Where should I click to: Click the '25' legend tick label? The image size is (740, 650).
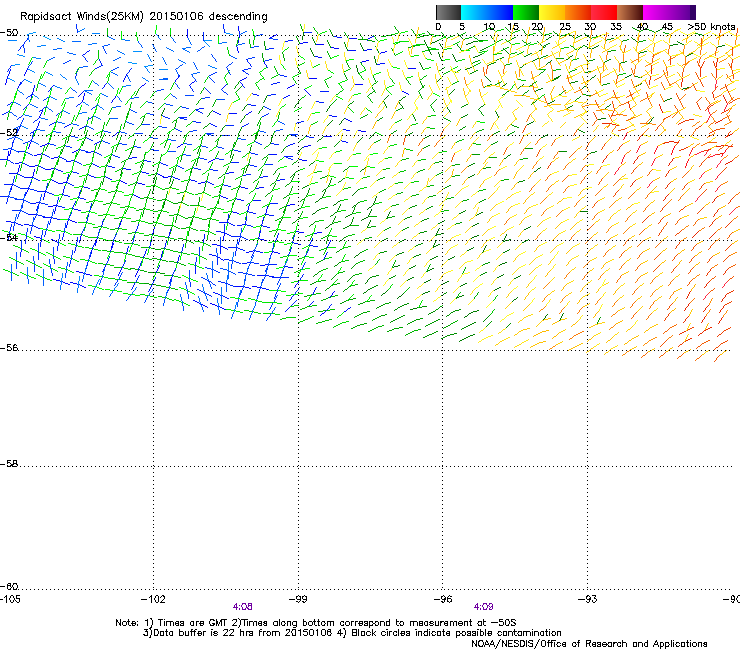click(565, 26)
